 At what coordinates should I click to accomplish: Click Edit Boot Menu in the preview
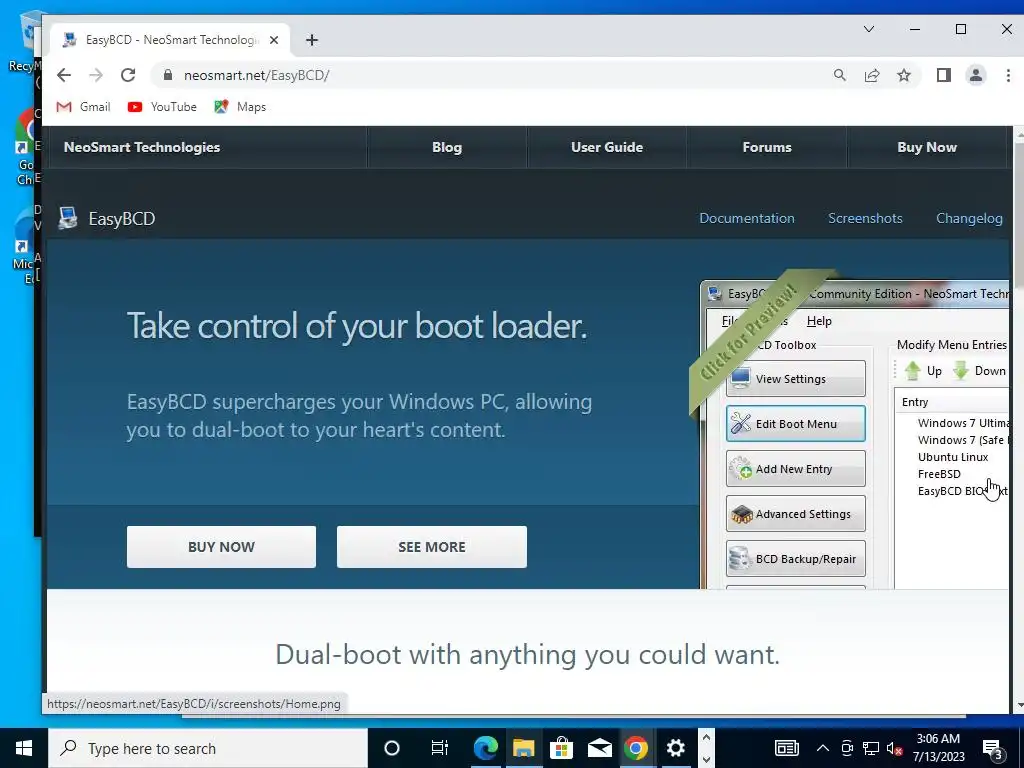(x=795, y=424)
